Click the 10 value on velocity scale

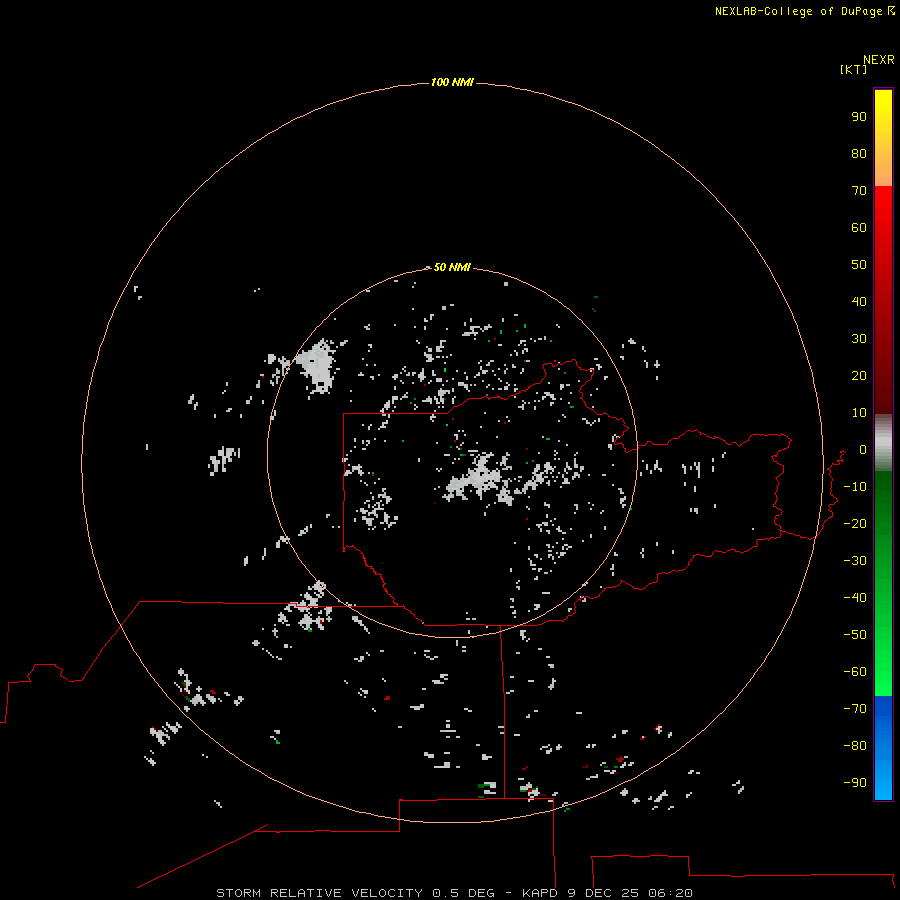(859, 413)
